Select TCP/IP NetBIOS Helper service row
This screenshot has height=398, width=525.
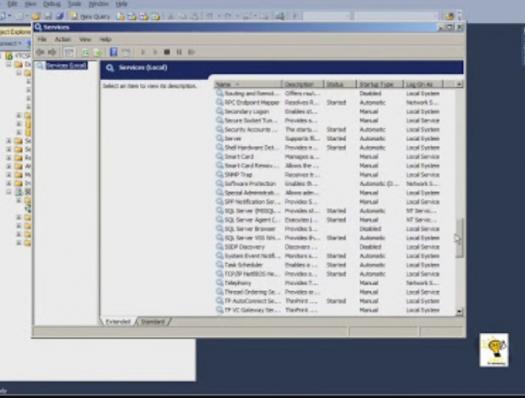[x=328, y=274]
